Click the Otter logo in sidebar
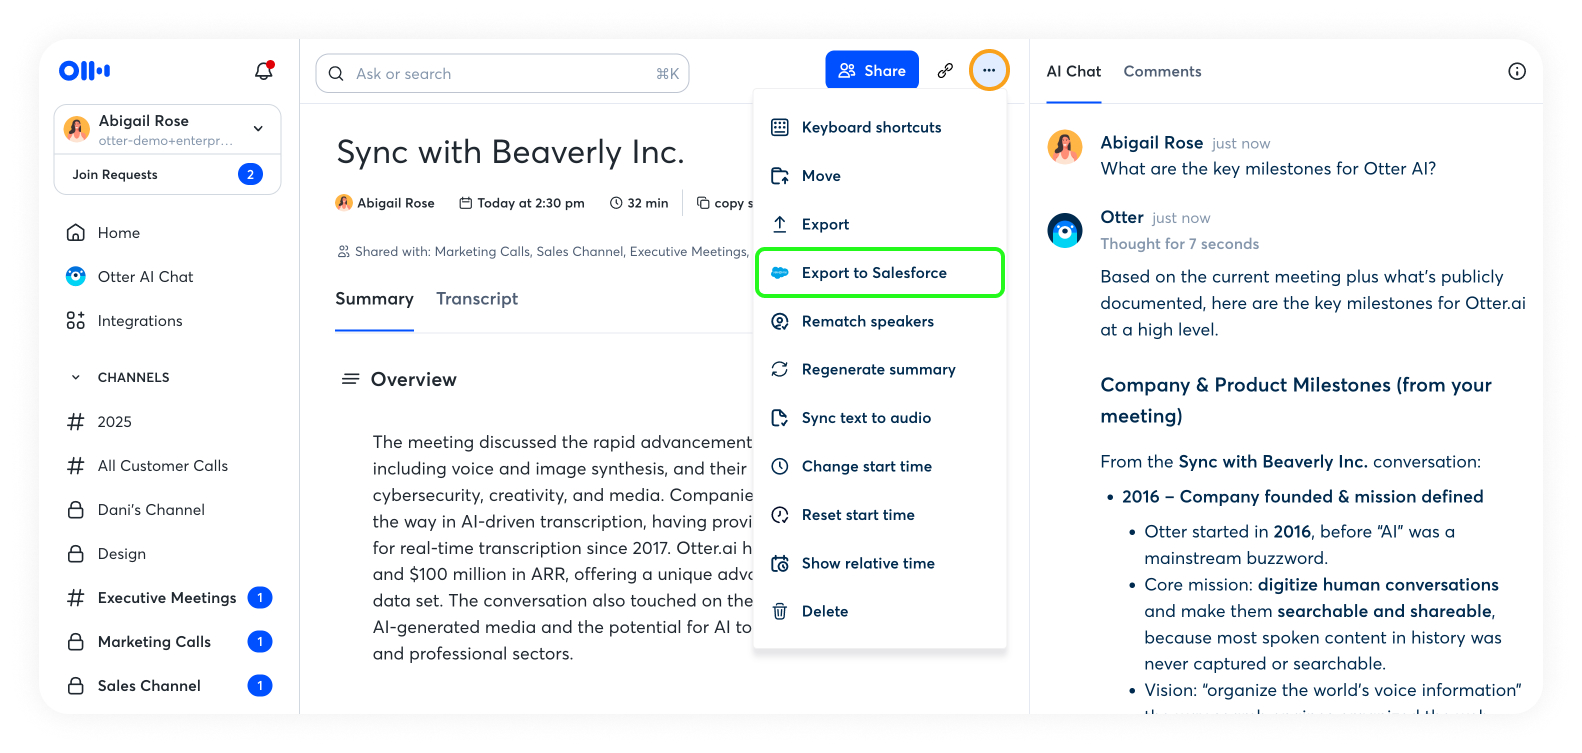1582x753 pixels. coord(85,70)
